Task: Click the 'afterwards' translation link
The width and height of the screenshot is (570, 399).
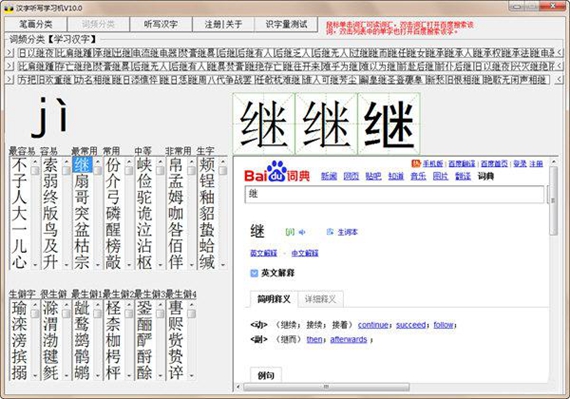Action: [349, 339]
